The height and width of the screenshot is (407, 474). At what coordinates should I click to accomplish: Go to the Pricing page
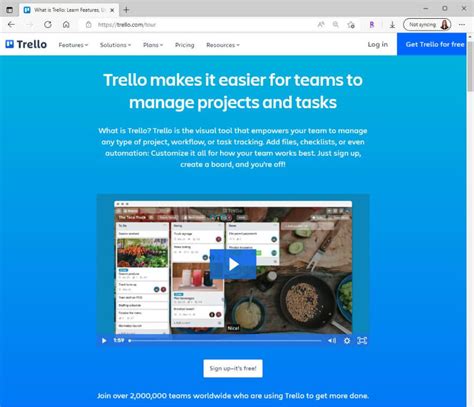click(185, 45)
